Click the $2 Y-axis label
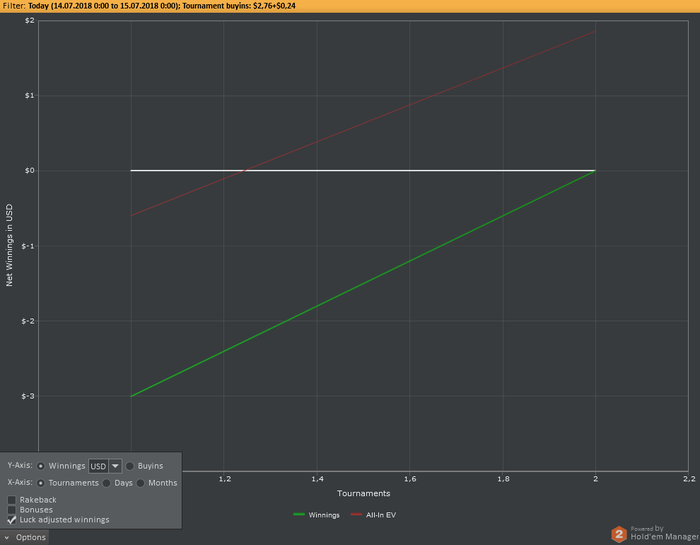The width and height of the screenshot is (700, 545). click(x=29, y=21)
